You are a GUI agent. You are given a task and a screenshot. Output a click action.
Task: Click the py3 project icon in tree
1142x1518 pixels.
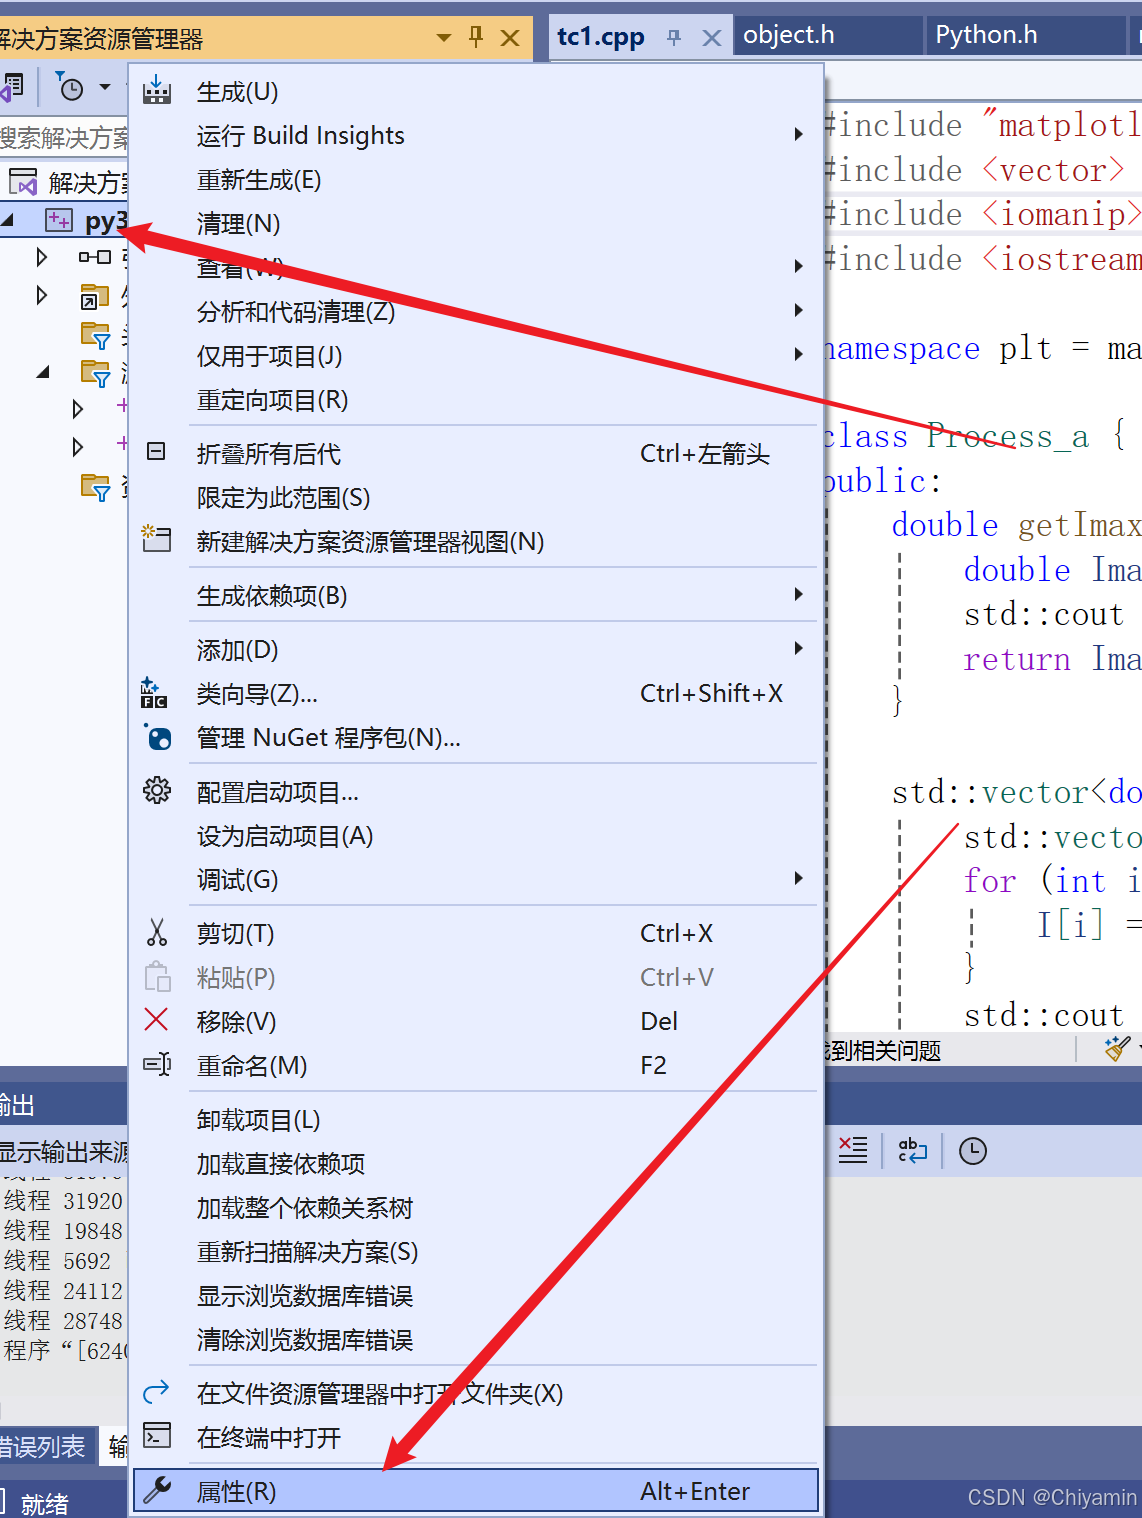[59, 220]
